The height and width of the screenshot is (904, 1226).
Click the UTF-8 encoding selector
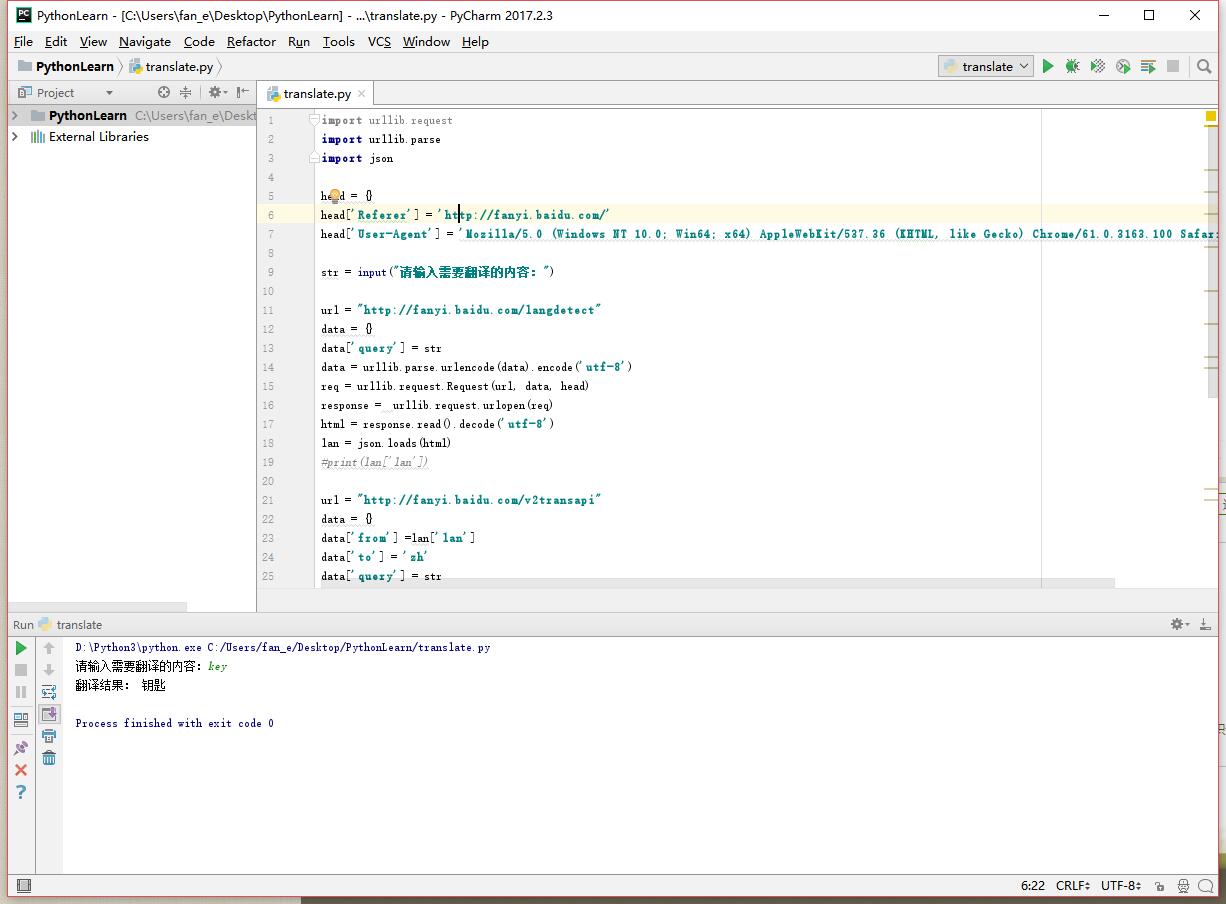[1120, 885]
